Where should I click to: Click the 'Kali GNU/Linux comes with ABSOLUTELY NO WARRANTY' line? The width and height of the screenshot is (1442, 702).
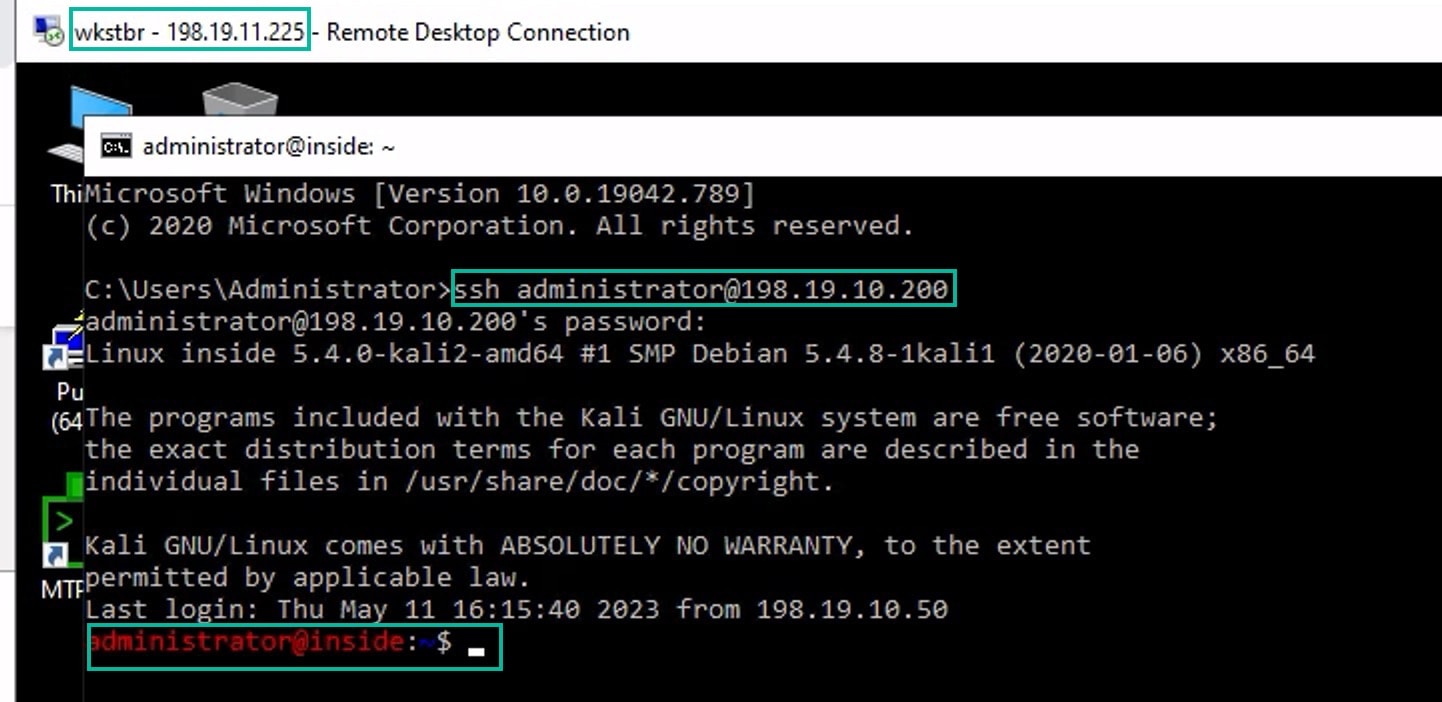click(588, 546)
